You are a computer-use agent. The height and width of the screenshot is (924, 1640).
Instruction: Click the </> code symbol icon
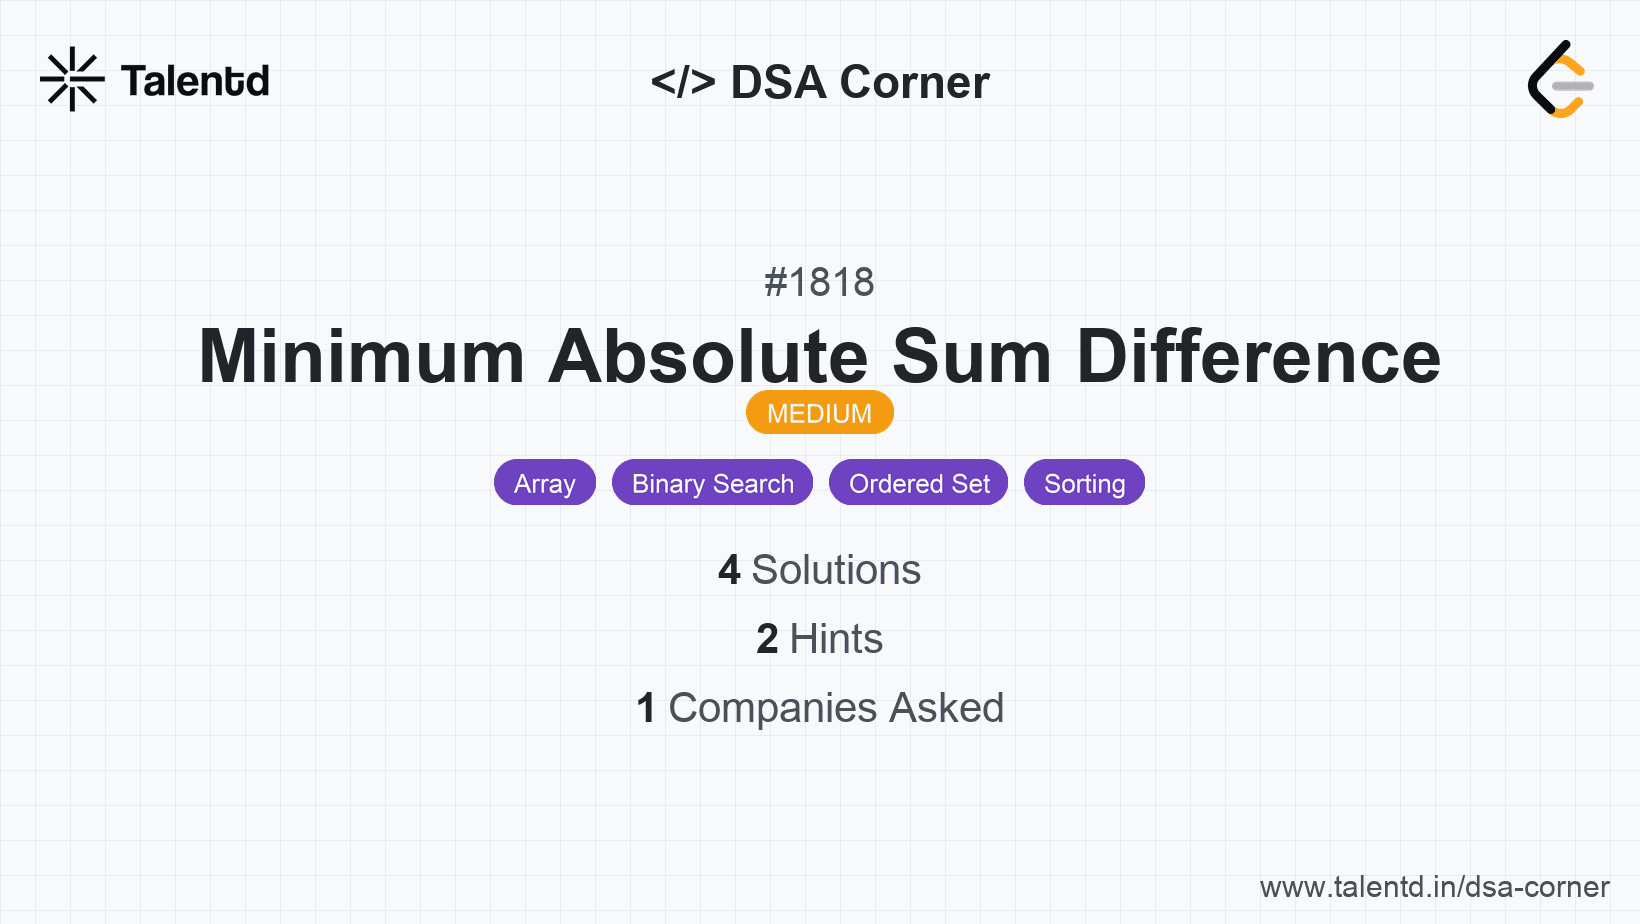(683, 82)
